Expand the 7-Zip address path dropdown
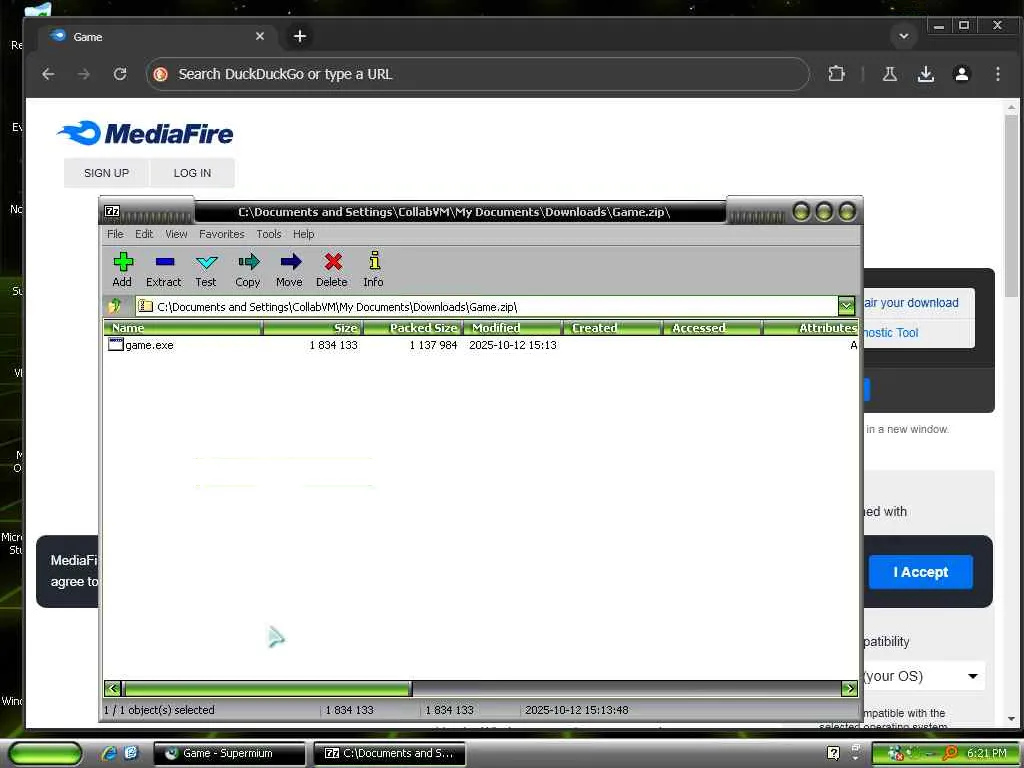 click(846, 306)
